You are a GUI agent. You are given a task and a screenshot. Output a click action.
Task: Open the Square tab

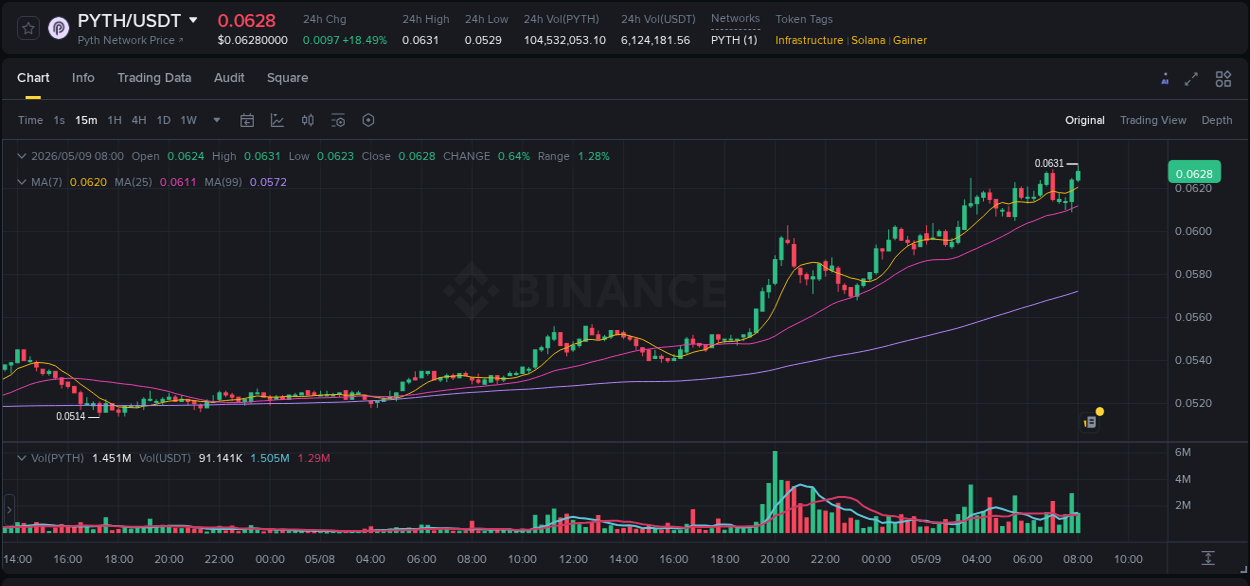tap(287, 78)
